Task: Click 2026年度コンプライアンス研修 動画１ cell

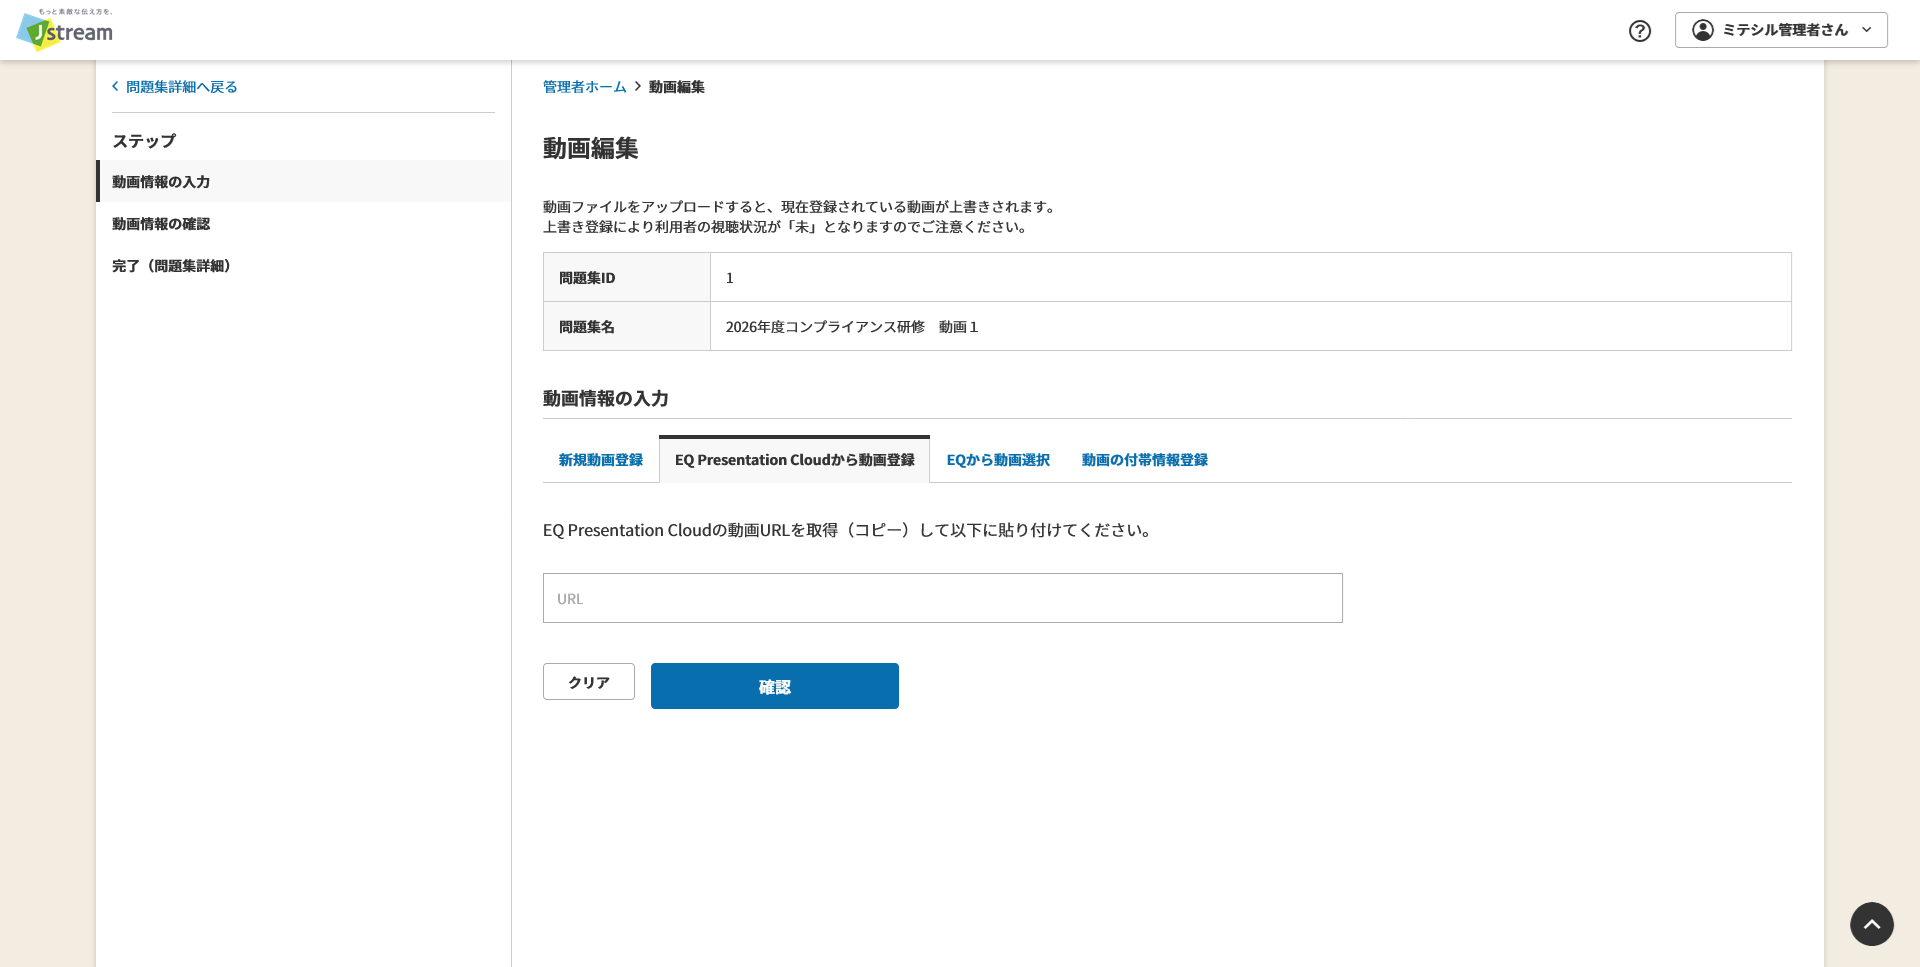Action: tap(1250, 326)
